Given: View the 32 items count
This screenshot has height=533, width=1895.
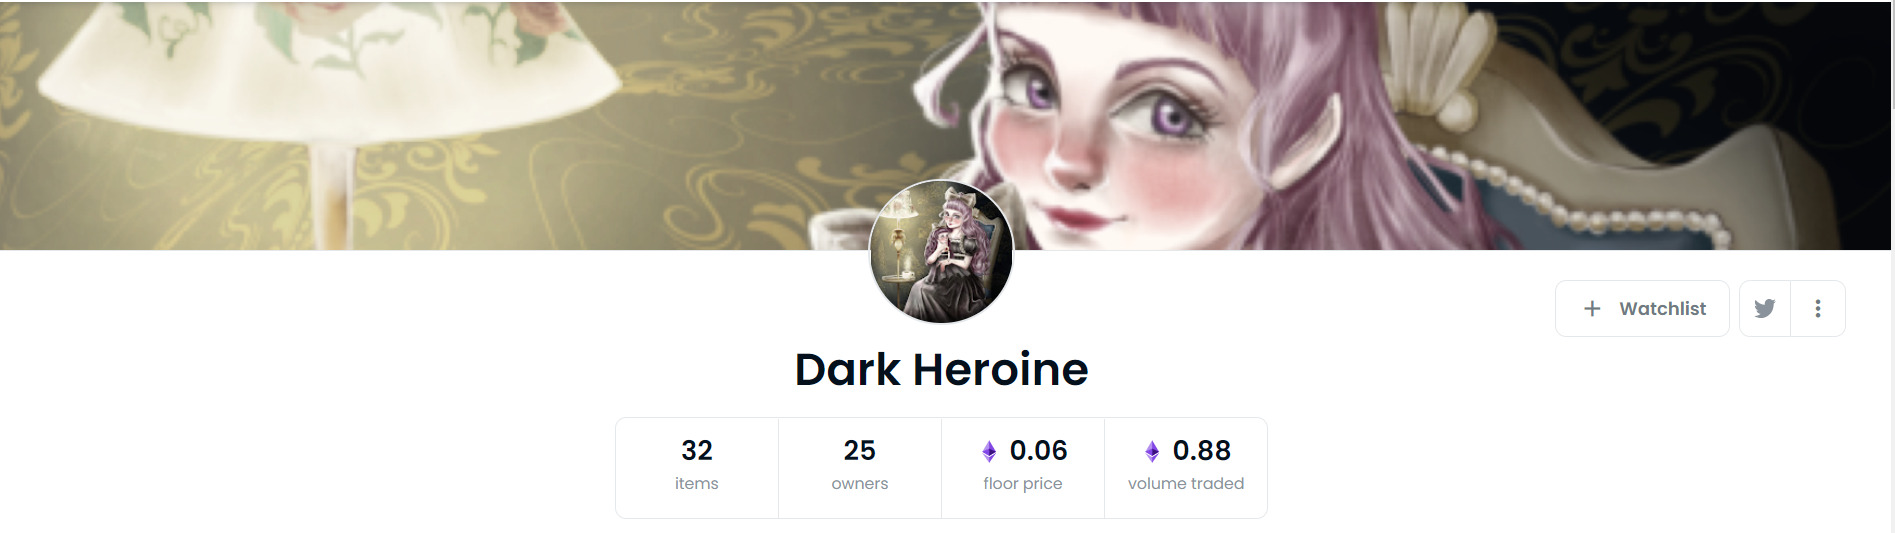Looking at the screenshot, I should pyautogui.click(x=697, y=451).
